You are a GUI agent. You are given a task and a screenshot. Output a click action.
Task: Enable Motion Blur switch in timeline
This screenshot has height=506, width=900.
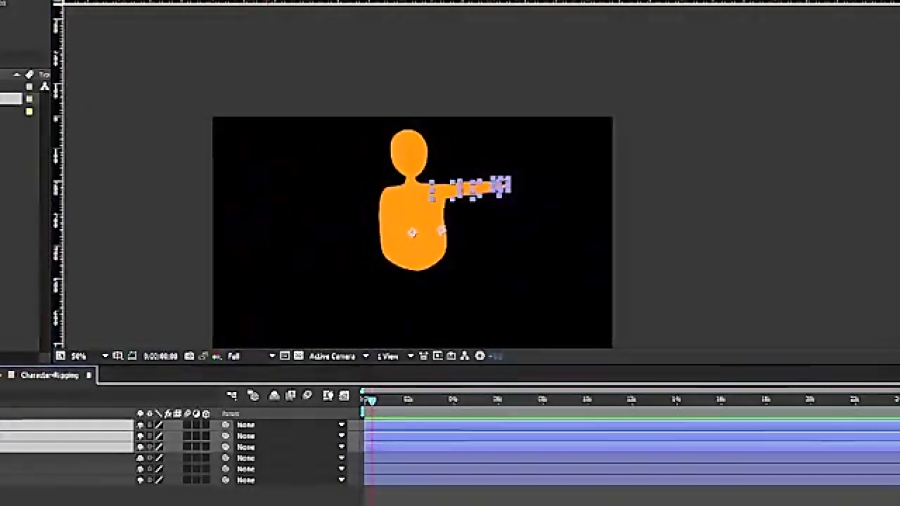307,395
